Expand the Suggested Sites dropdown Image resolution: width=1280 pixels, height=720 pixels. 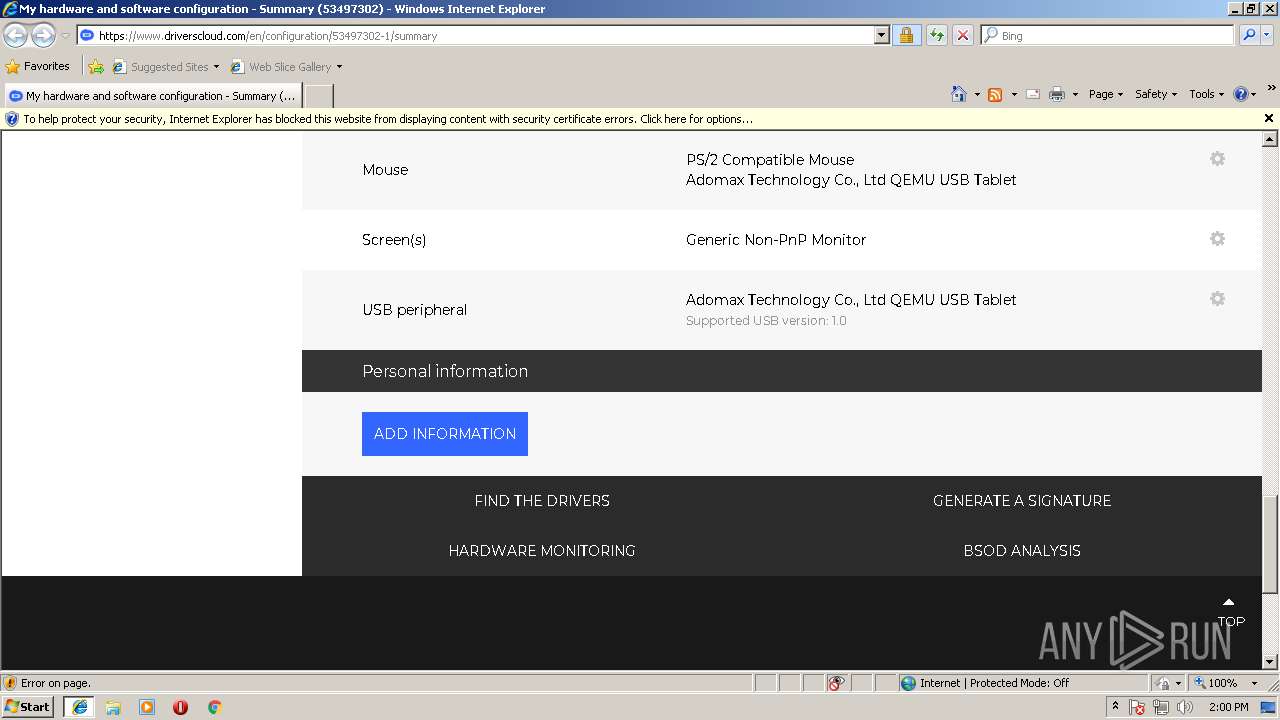pyautogui.click(x=216, y=67)
